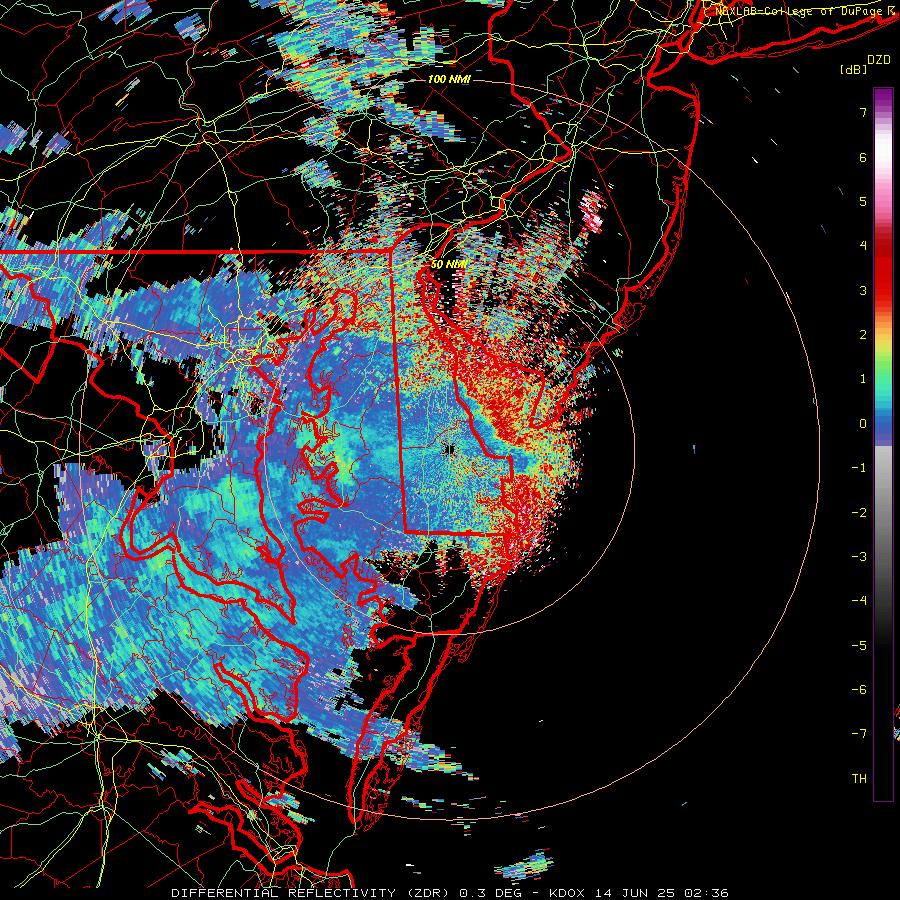This screenshot has height=900, width=900.
Task: Click the KDOX radar site marker at center
Action: pyautogui.click(x=449, y=449)
